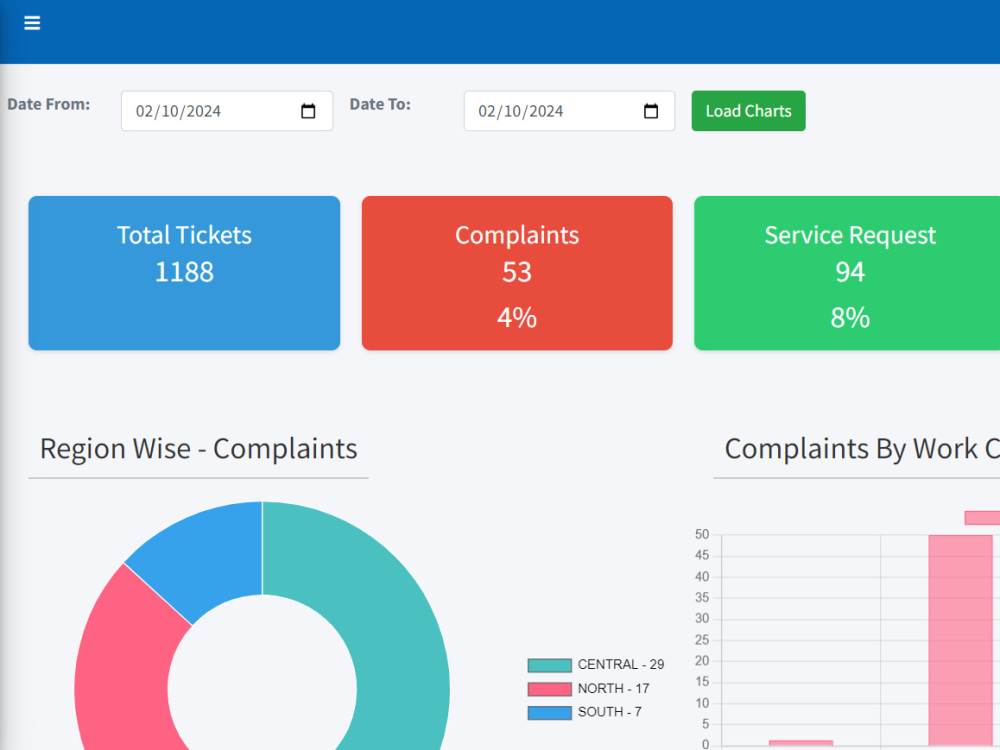Click the 1188 total tickets value

pyautogui.click(x=184, y=272)
